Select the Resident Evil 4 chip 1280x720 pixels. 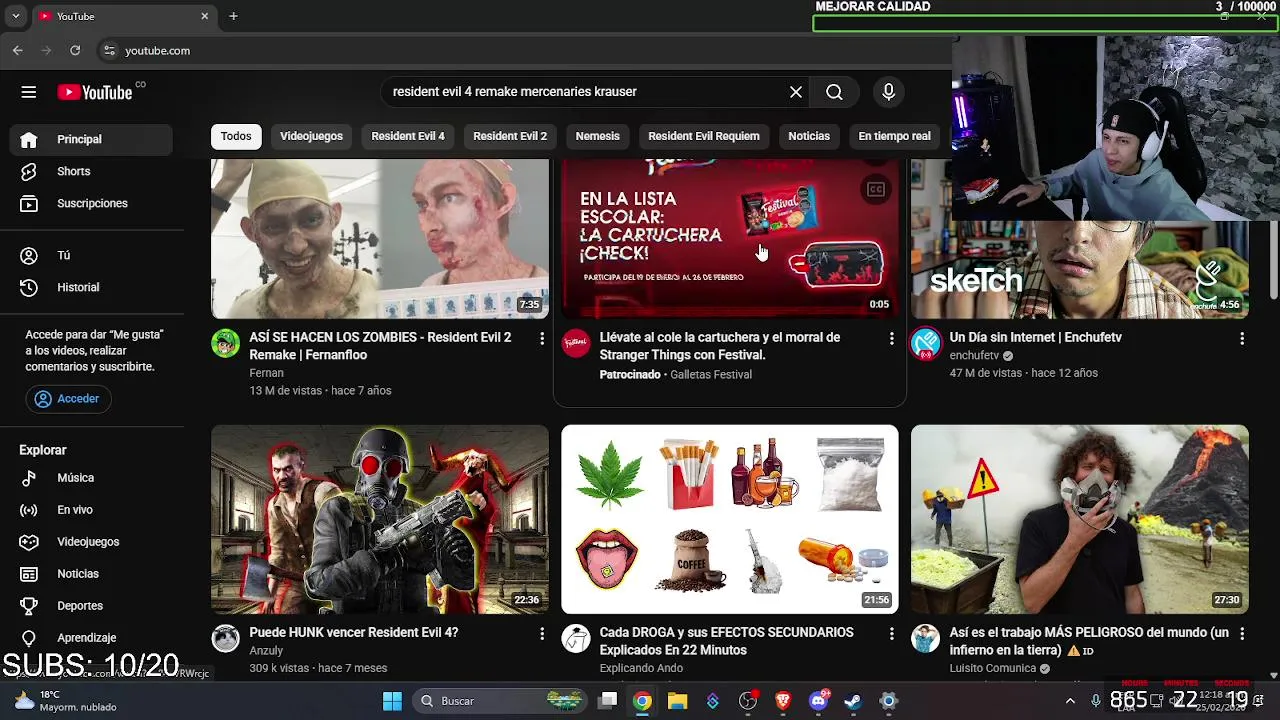pyautogui.click(x=408, y=136)
